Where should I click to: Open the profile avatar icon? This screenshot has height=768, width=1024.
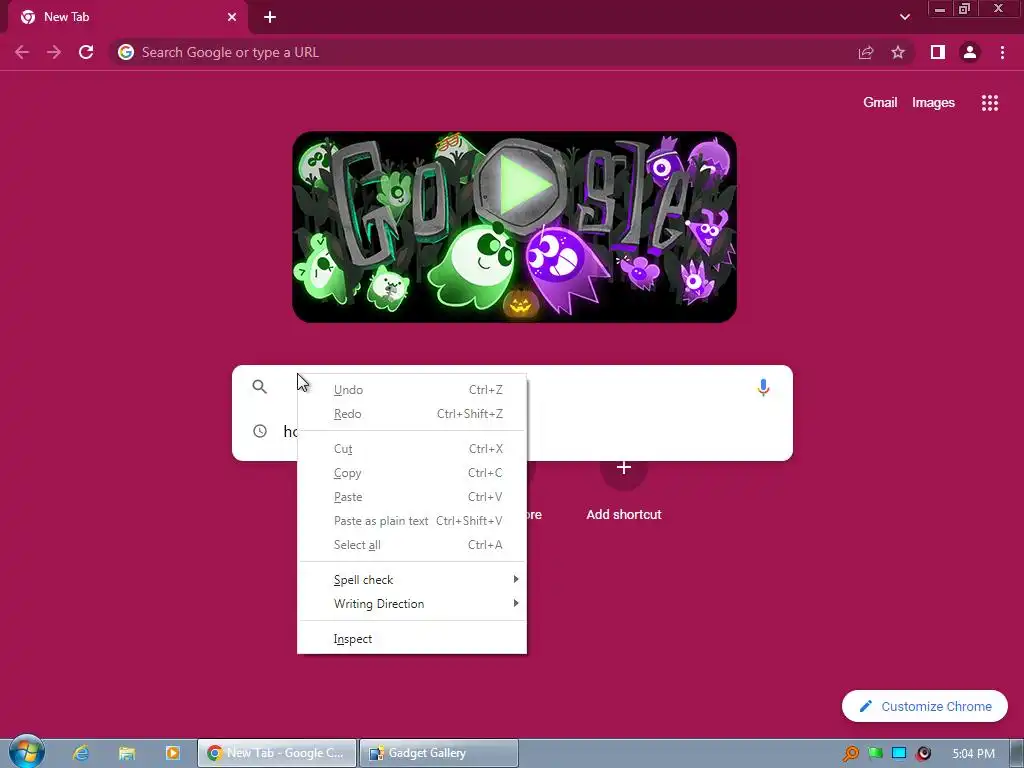coord(970,52)
